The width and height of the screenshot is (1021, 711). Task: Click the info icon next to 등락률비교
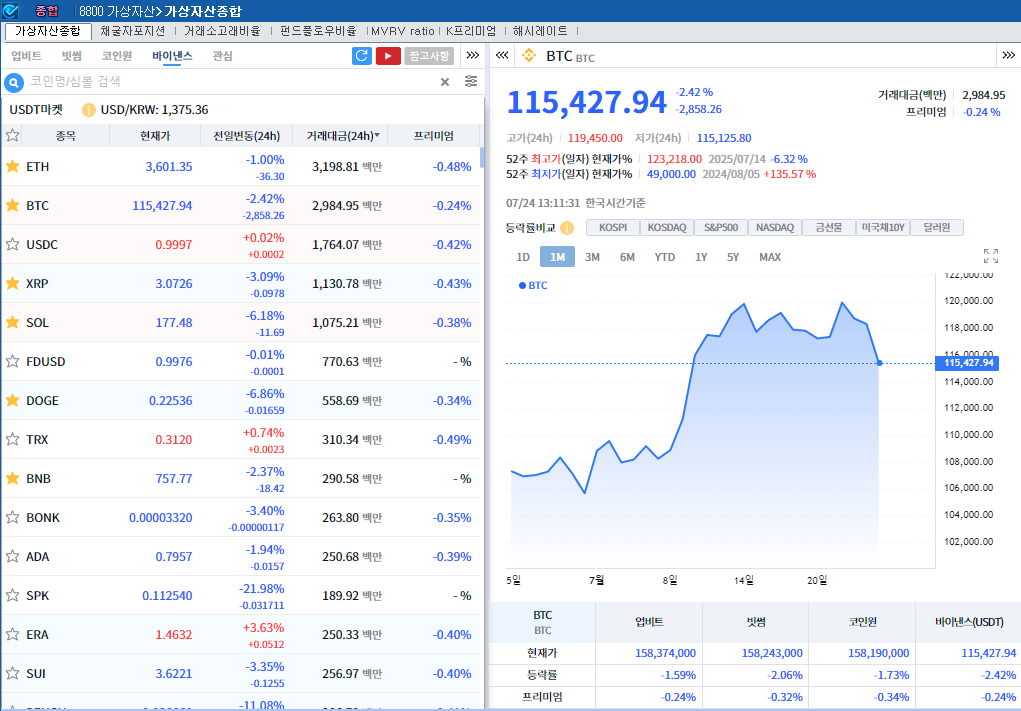[567, 228]
